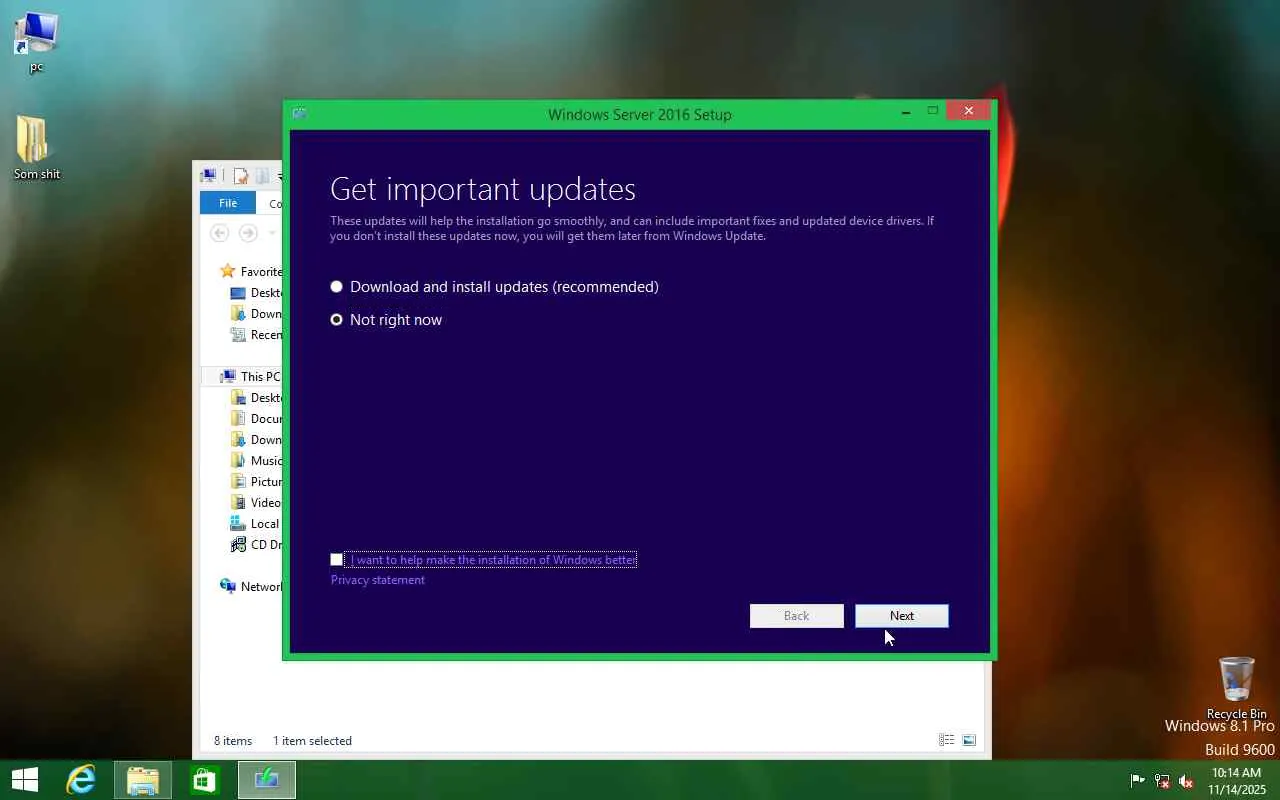Open the taskbar clock showing 10:14 AM
Screen dimensions: 1280x800
(x=1237, y=781)
